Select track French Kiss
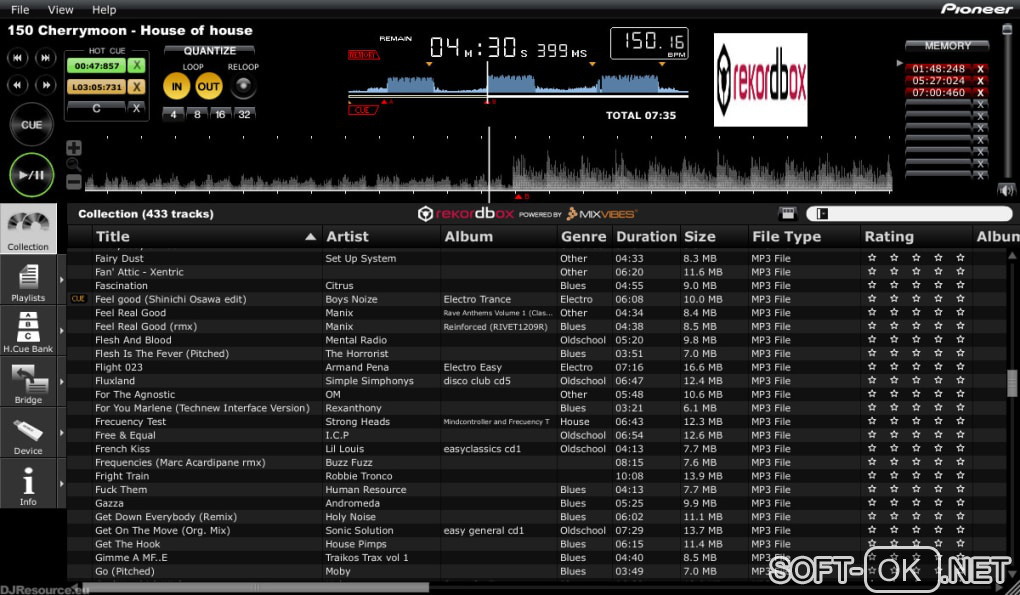The height and width of the screenshot is (595, 1020). point(537,449)
